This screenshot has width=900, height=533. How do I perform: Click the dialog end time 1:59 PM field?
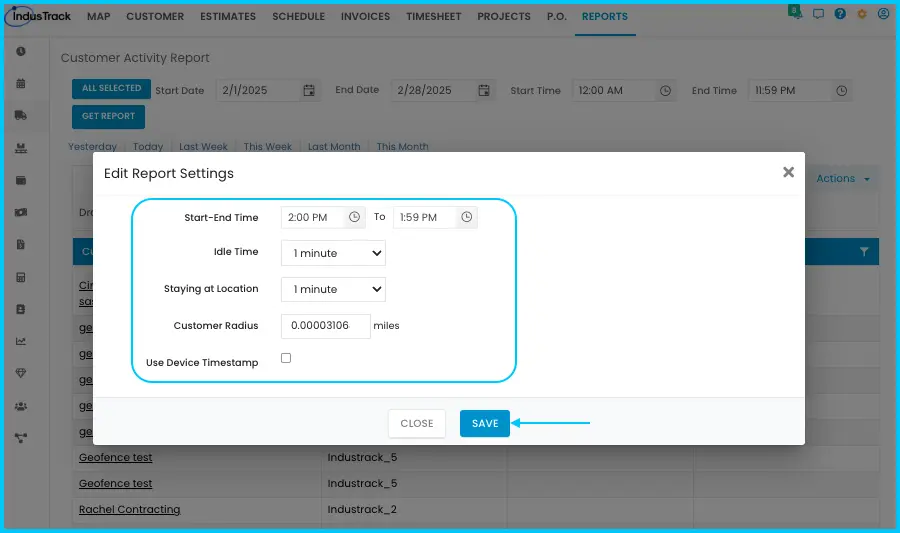point(426,217)
